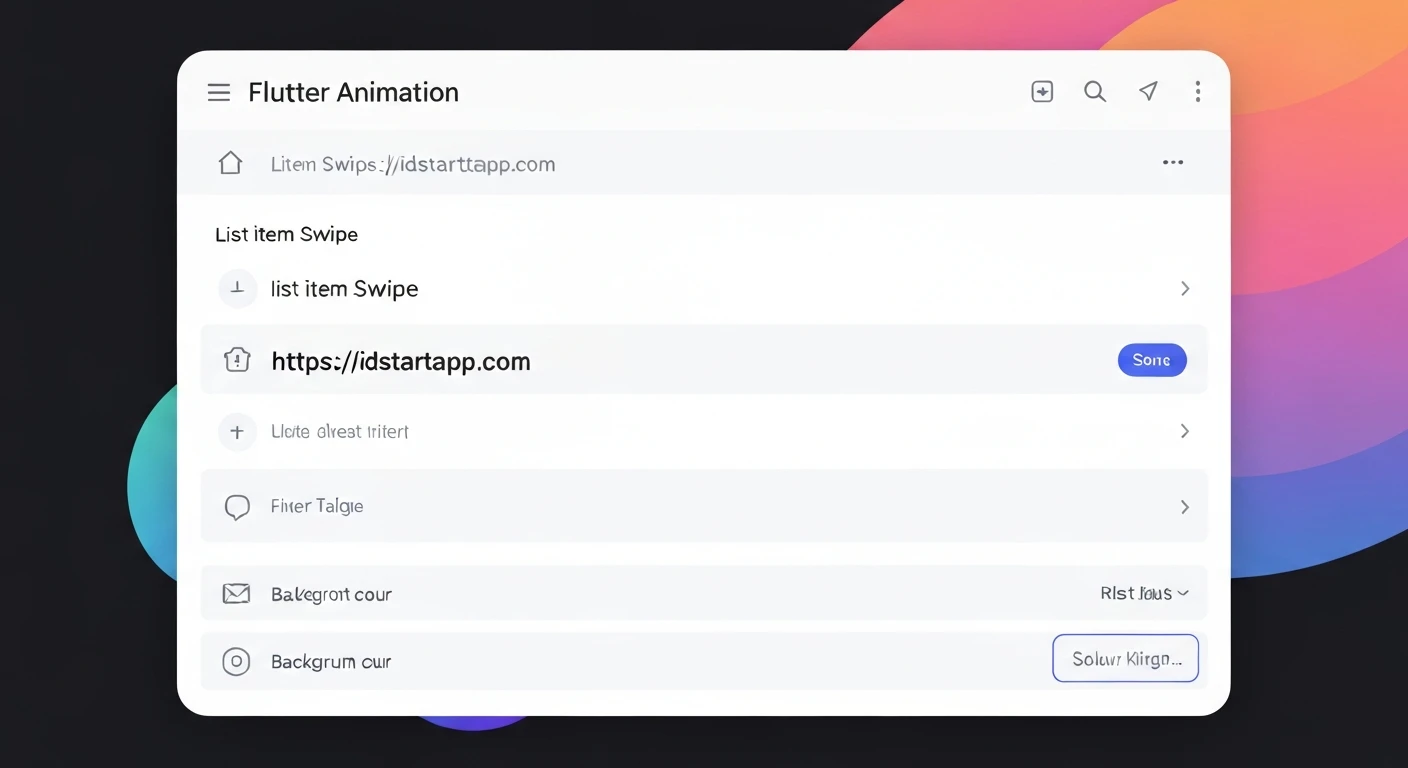This screenshot has height=768, width=1408.
Task: Open the vertical three-dot overflow menu
Action: coord(1197,92)
